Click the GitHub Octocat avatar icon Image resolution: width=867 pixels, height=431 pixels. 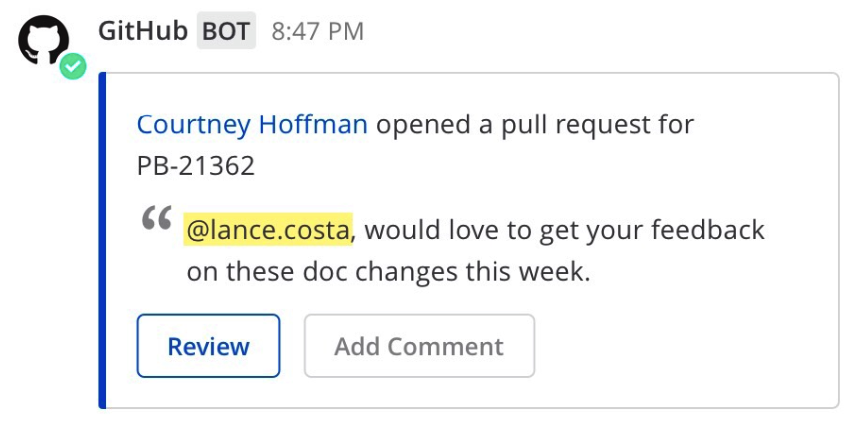[x=43, y=42]
